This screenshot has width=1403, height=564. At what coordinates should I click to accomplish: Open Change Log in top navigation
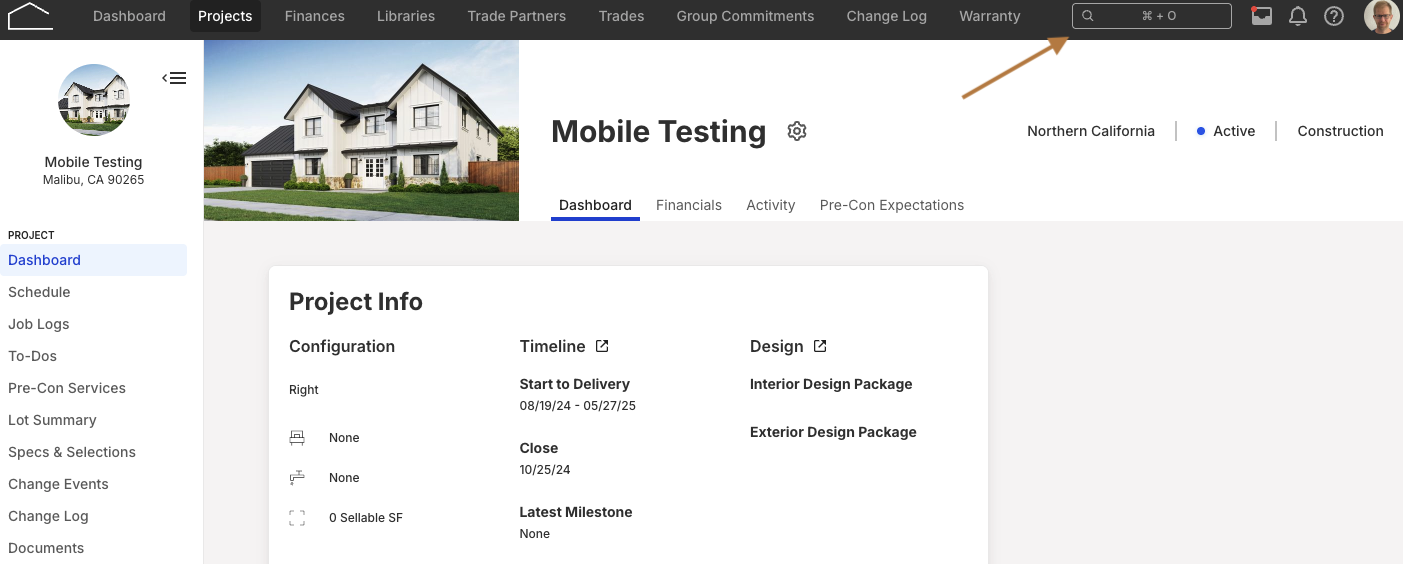[887, 16]
